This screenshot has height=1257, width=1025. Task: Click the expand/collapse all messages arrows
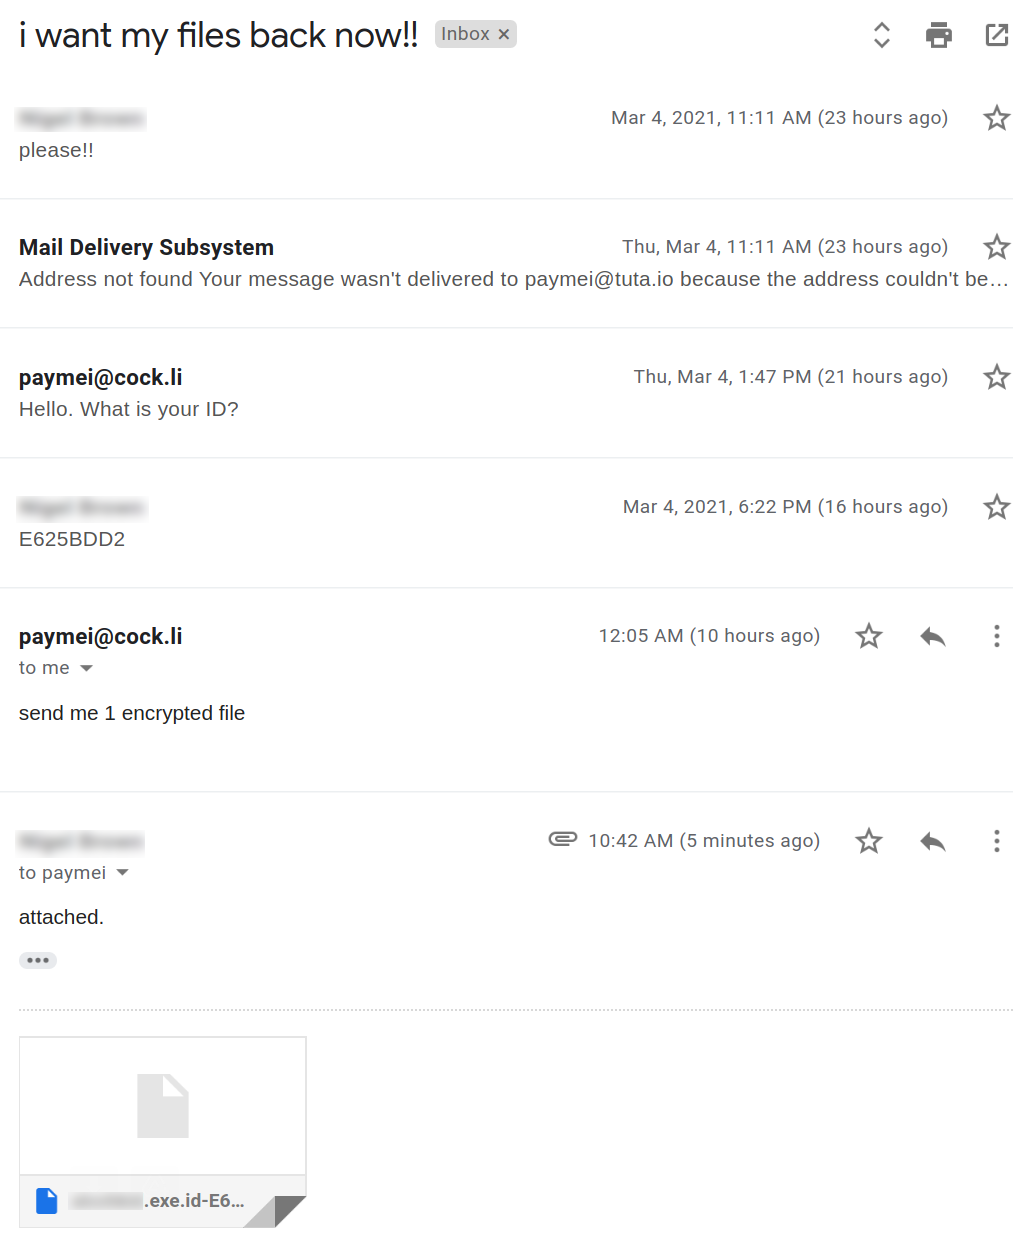point(881,35)
